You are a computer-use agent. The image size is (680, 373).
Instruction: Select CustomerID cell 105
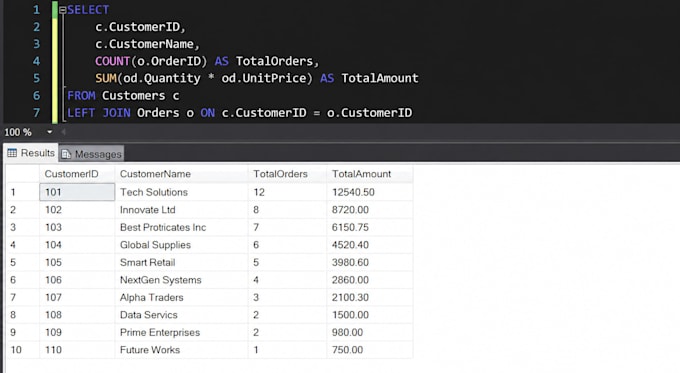pos(77,262)
